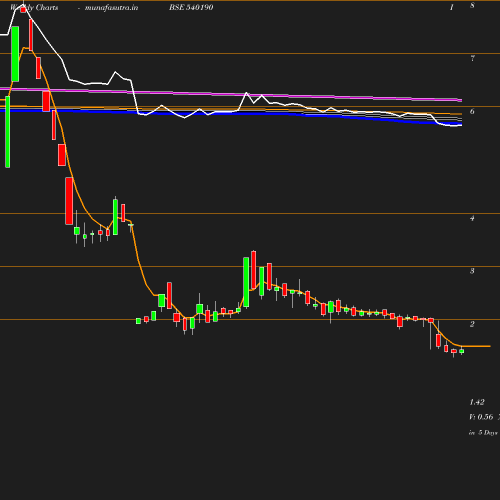
Task: Click the price axis label '2'
Action: click(472, 324)
